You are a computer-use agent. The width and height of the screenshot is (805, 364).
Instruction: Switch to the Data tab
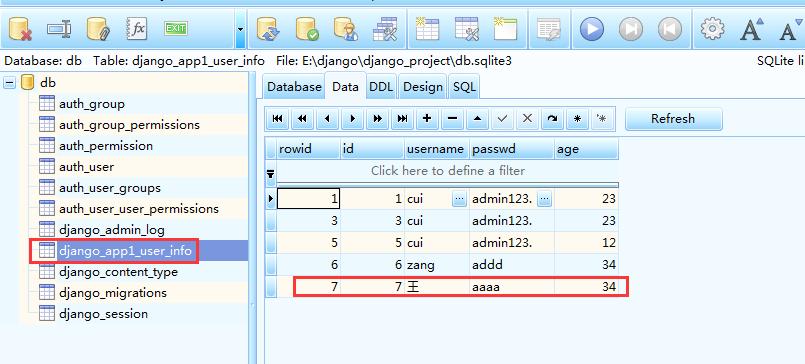point(345,86)
